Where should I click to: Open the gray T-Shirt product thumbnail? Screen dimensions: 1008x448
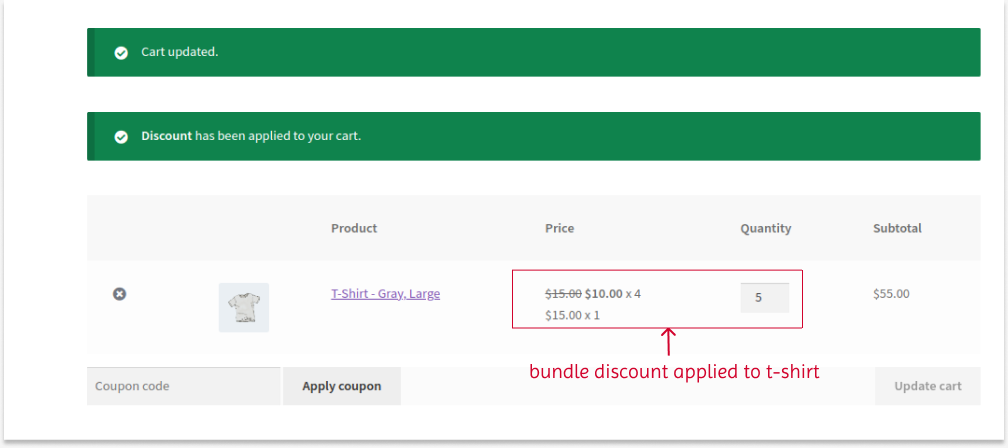[244, 307]
